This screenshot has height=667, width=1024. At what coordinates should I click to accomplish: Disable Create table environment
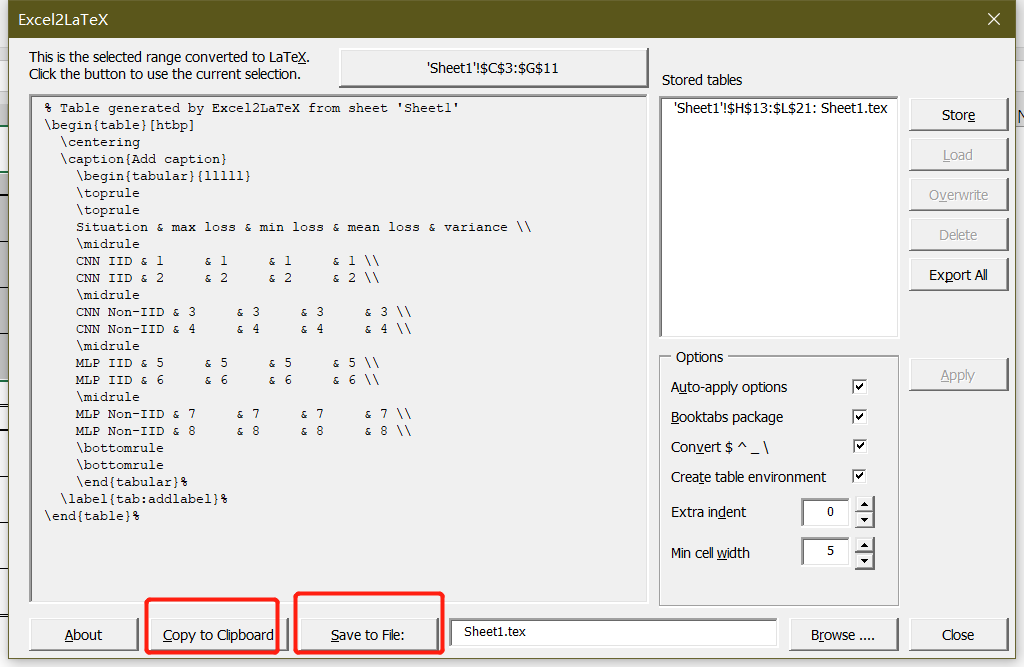click(858, 477)
